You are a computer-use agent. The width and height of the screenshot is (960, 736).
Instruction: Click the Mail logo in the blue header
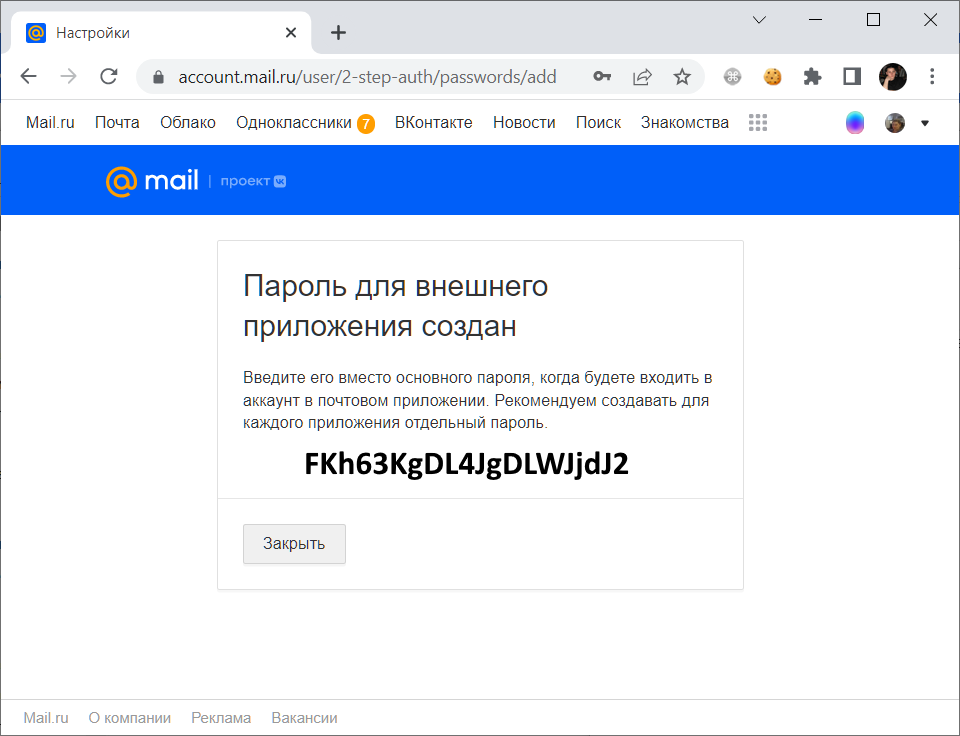[152, 180]
